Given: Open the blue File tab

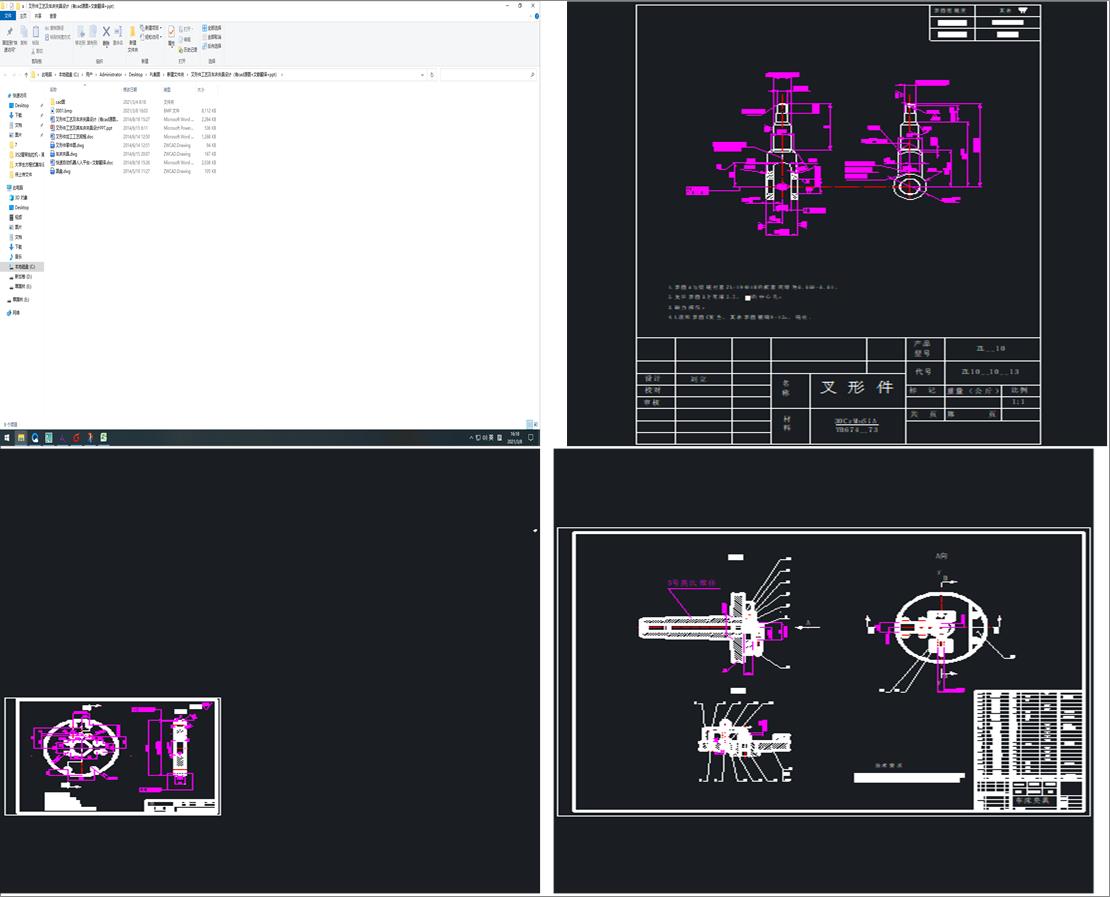Looking at the screenshot, I should [x=8, y=16].
